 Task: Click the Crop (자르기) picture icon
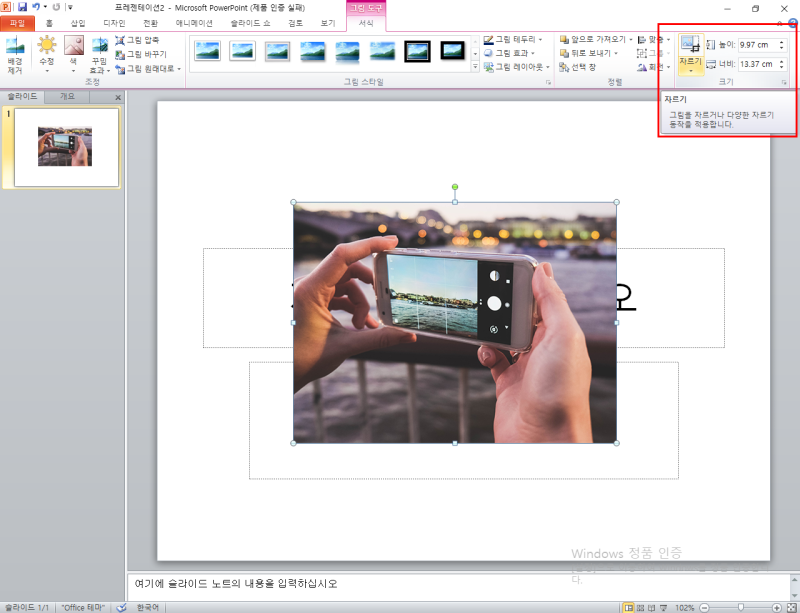click(x=691, y=44)
